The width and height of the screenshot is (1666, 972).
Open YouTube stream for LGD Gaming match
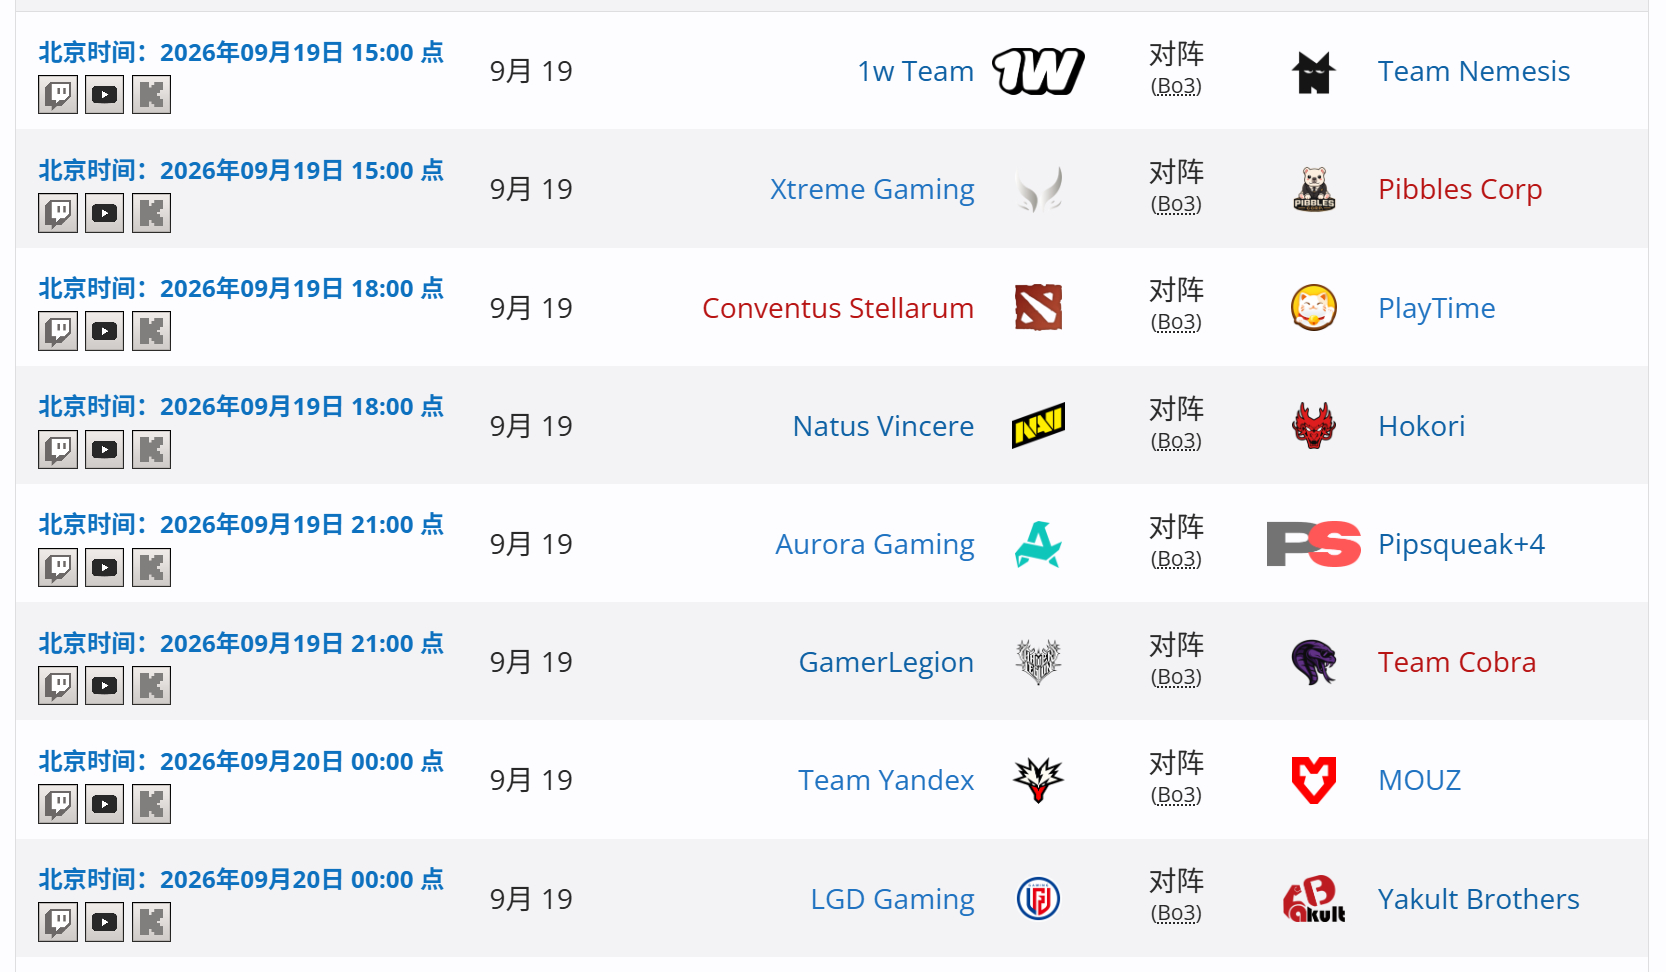point(104,922)
